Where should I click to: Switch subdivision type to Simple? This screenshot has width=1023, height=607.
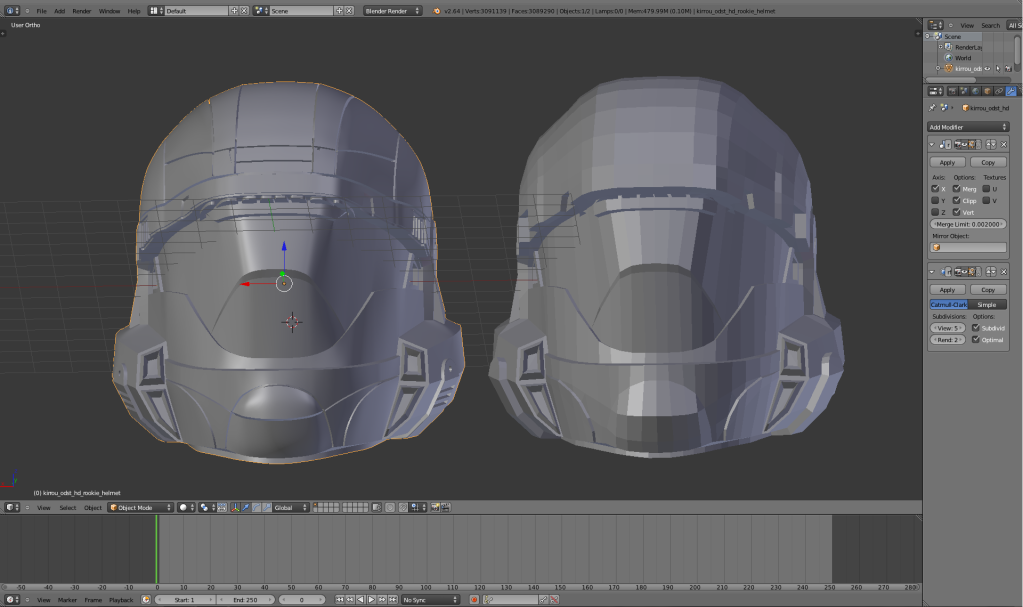(986, 304)
